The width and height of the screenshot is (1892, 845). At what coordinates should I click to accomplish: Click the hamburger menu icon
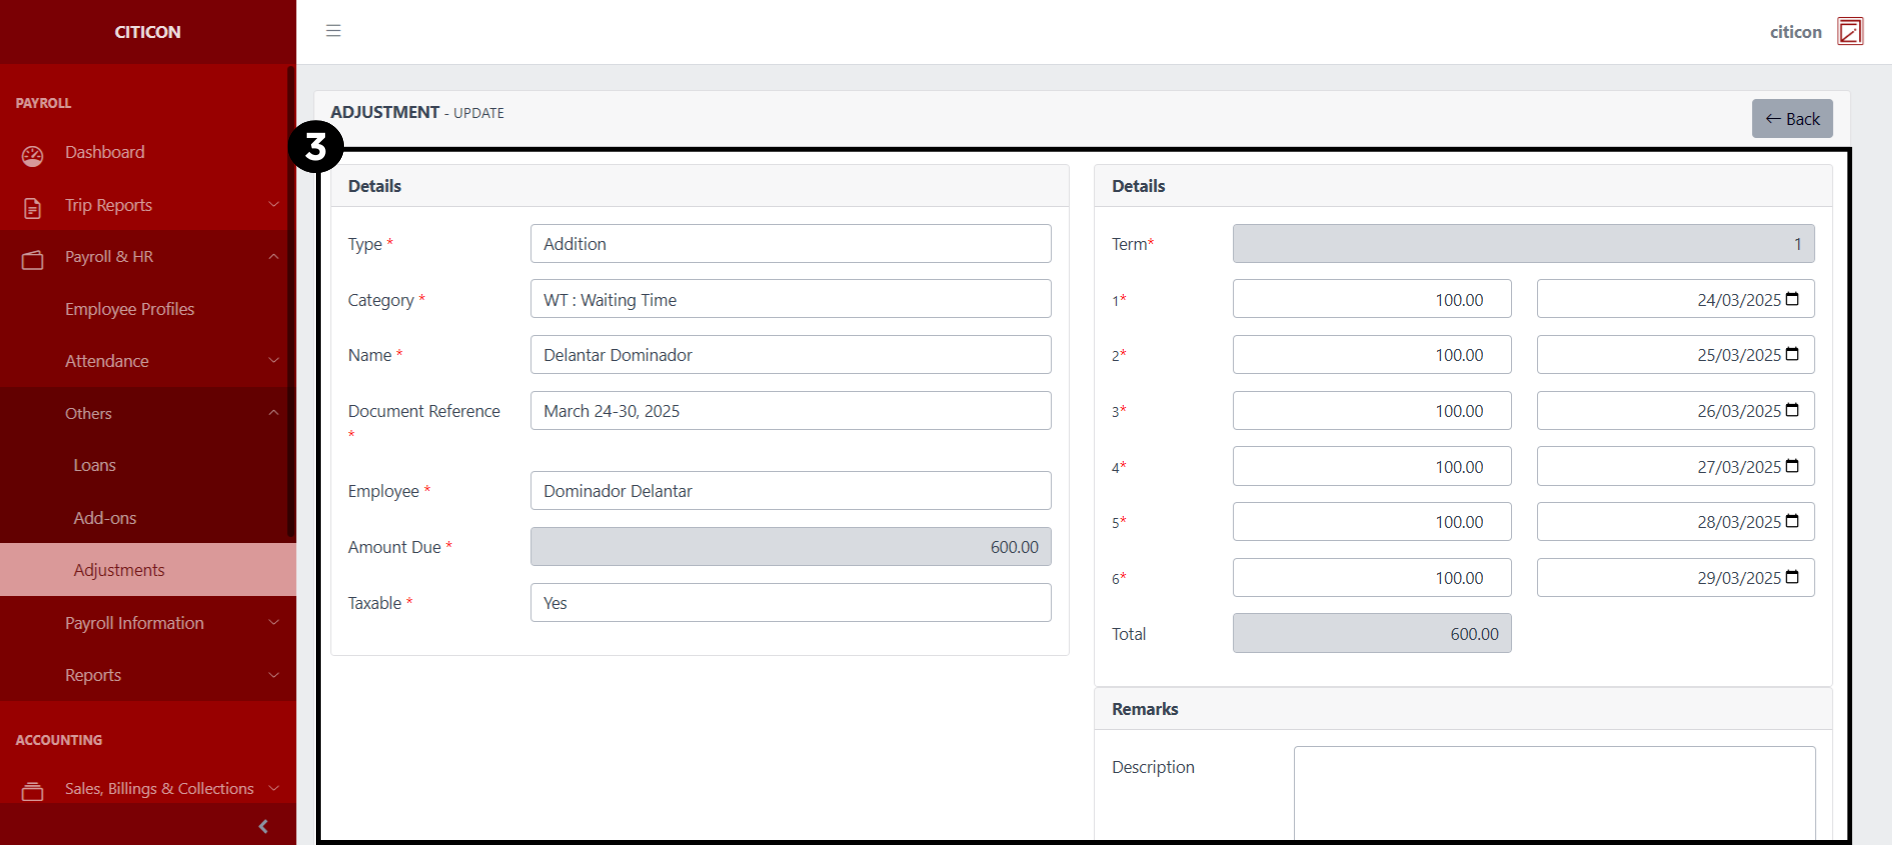333,31
